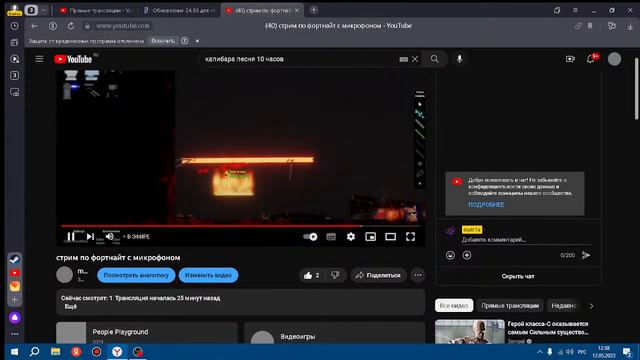Follow the ПОДРОБНЕЕ link in chat notice
Viewport: 640px width, 360px height.
(486, 204)
